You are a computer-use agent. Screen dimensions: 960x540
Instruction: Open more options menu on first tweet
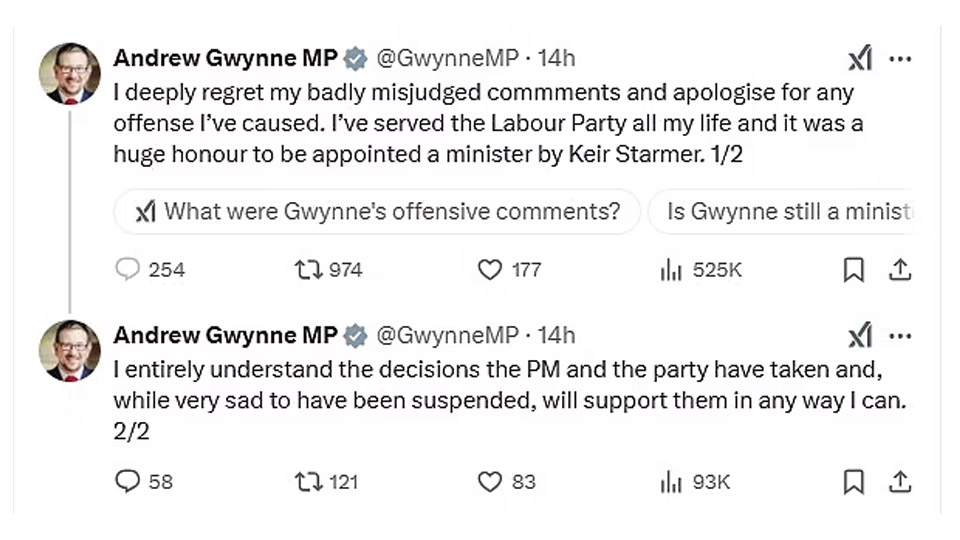click(900, 60)
